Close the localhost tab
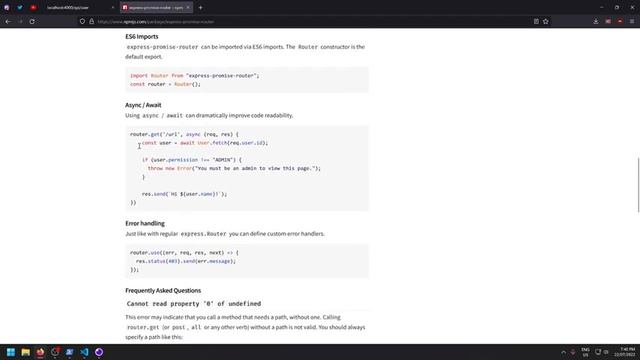Image resolution: width=640 pixels, height=360 pixels. click(x=113, y=7)
